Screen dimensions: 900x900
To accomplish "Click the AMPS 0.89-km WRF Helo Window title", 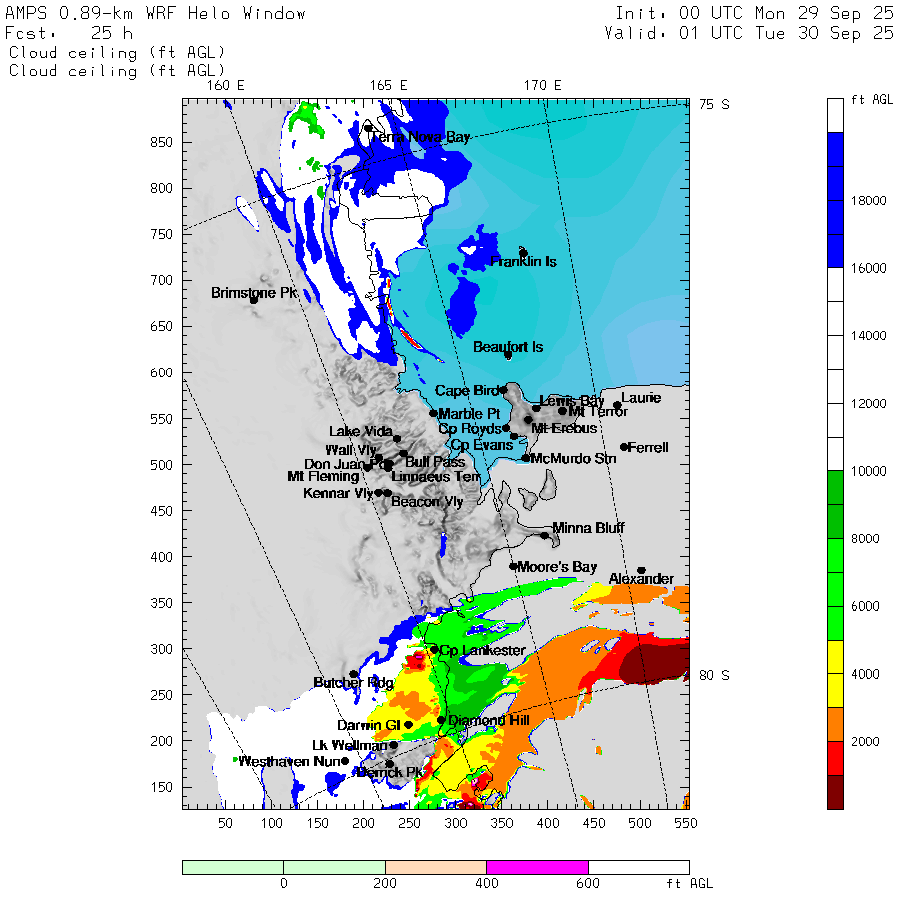I will pos(155,13).
